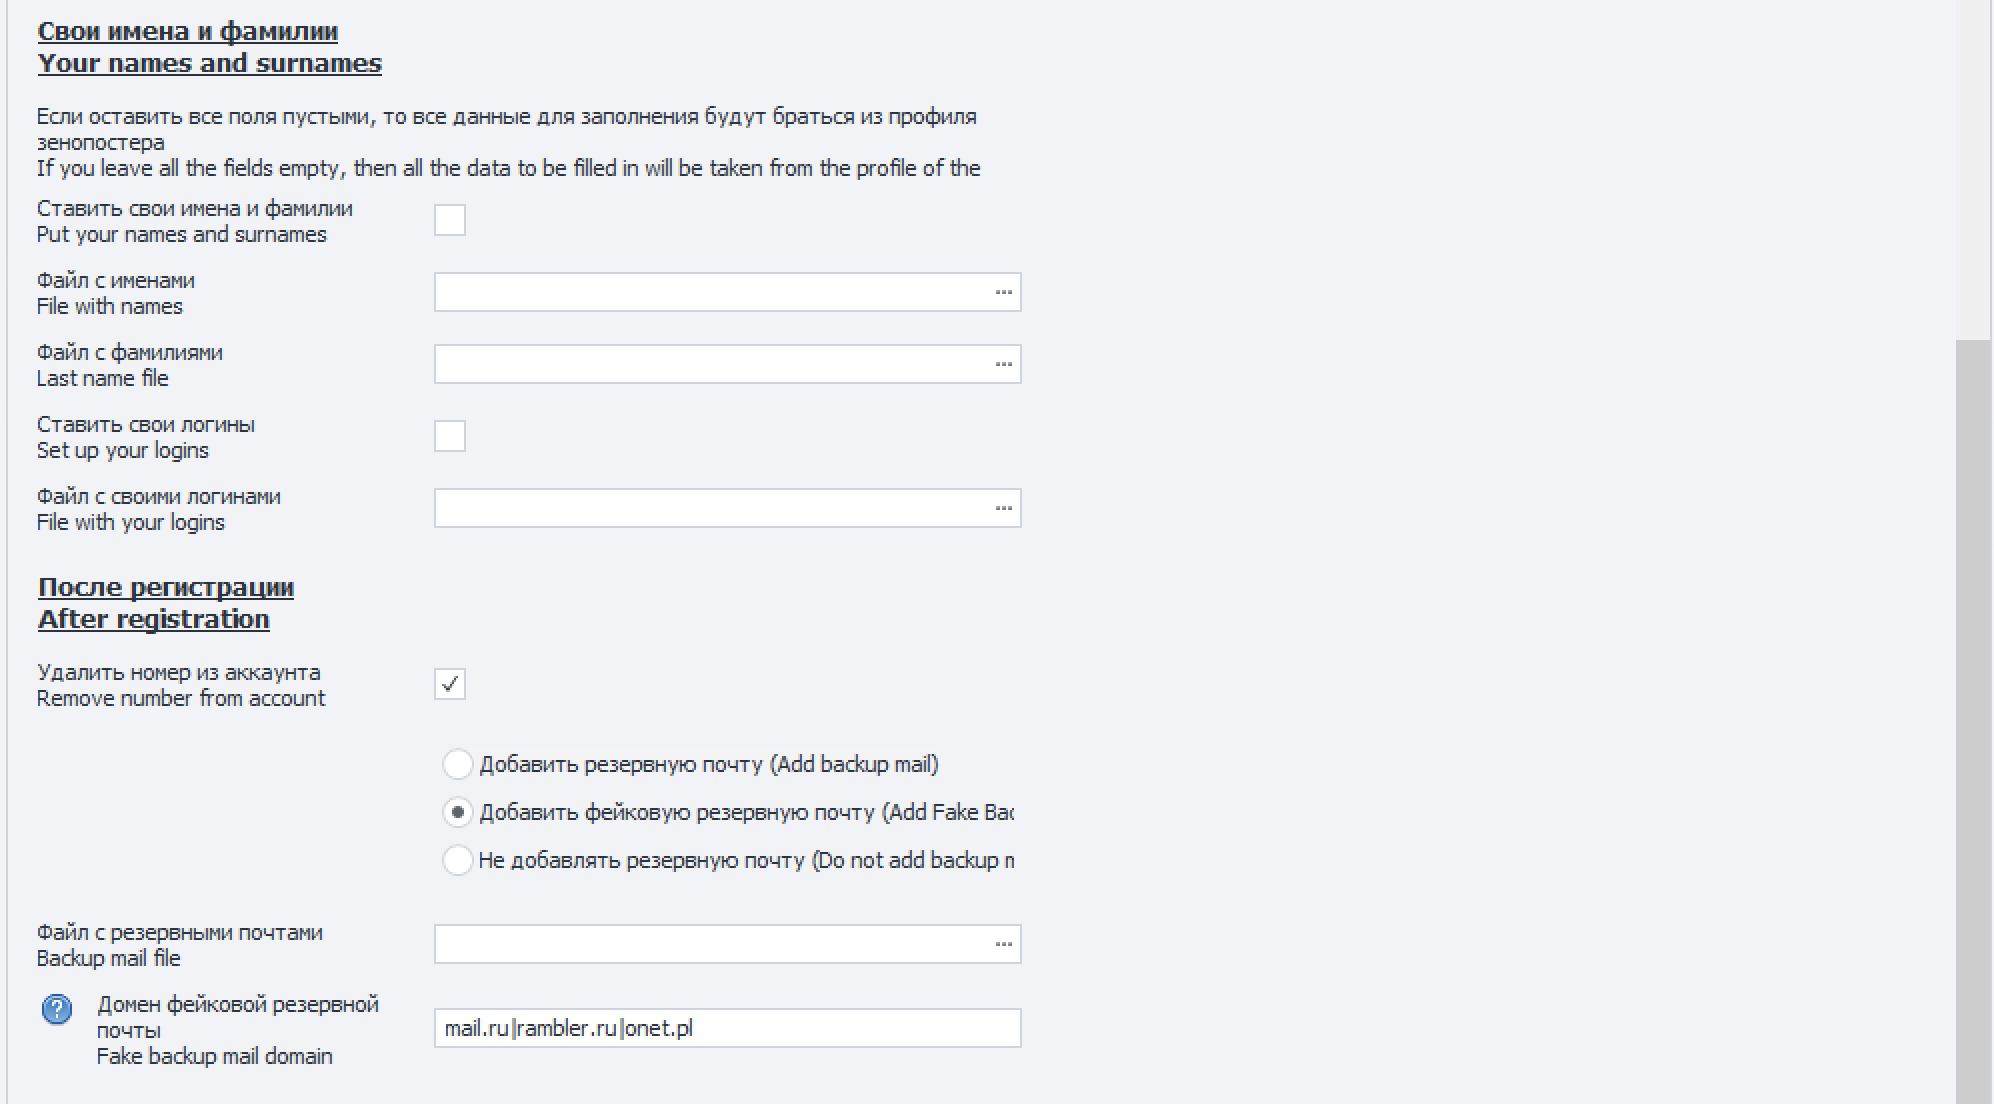Click into the File with names field
The width and height of the screenshot is (1994, 1104).
pyautogui.click(x=710, y=293)
